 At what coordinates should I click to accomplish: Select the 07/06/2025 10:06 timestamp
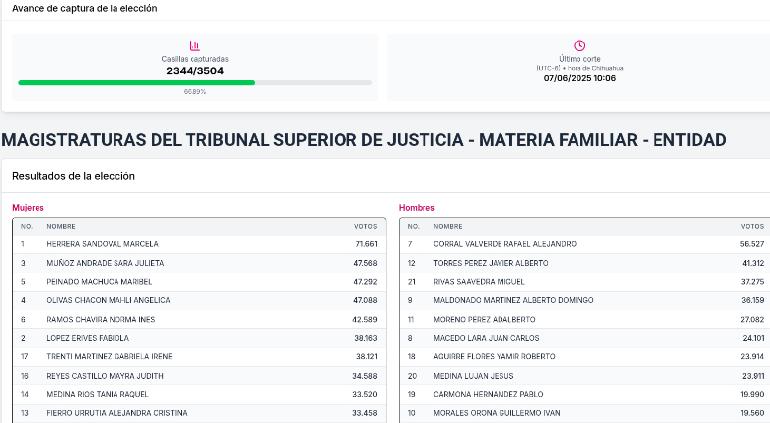point(579,78)
